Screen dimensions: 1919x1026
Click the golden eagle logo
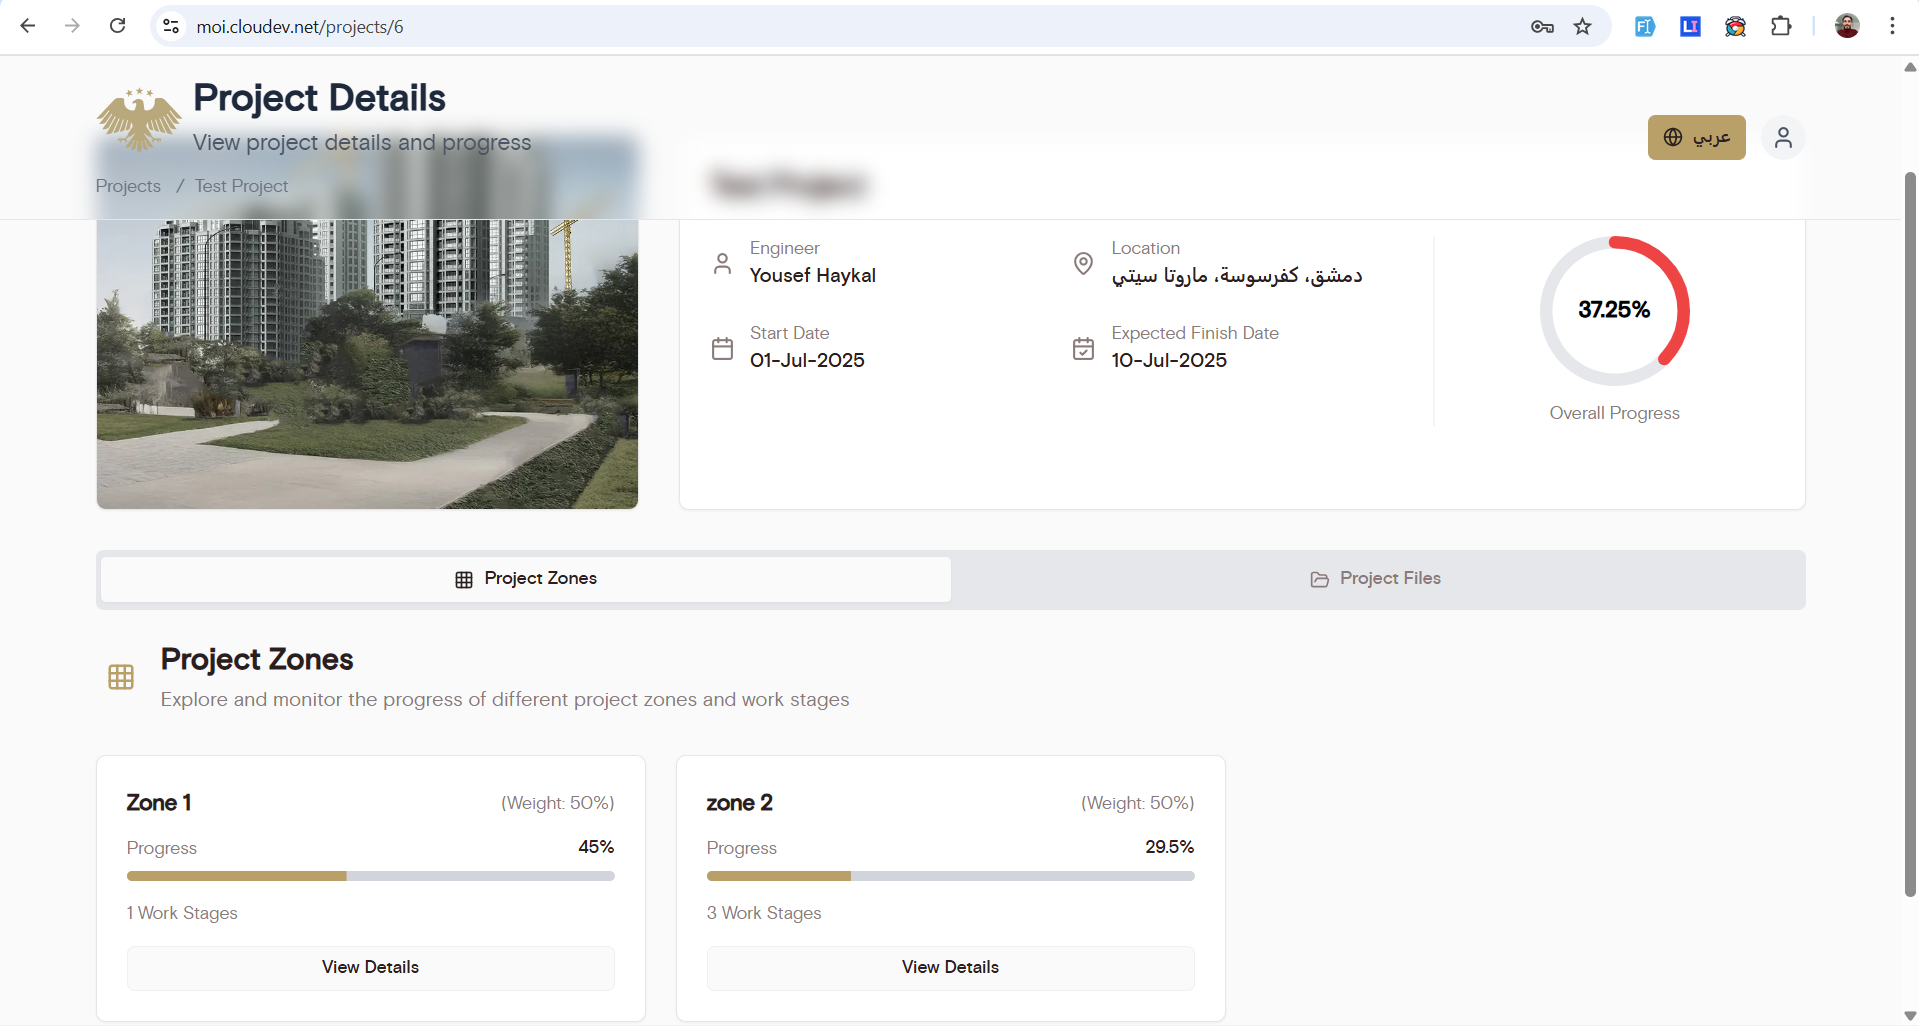(x=139, y=119)
